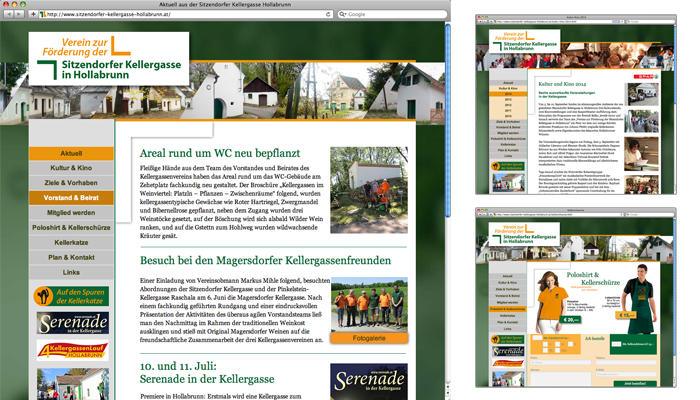
Task: Open Mitglied werden in the main sidebar
Action: pyautogui.click(x=71, y=212)
